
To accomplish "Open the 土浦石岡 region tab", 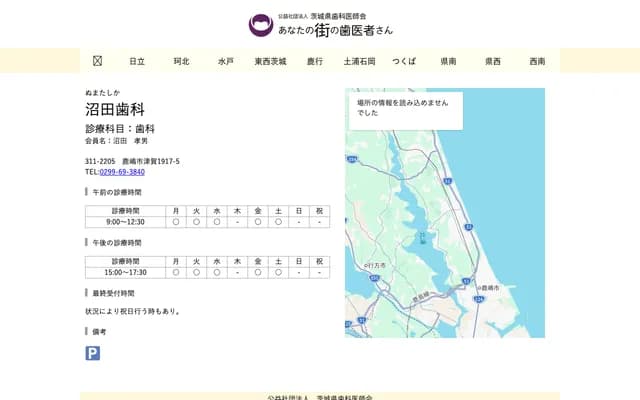I will tap(359, 61).
